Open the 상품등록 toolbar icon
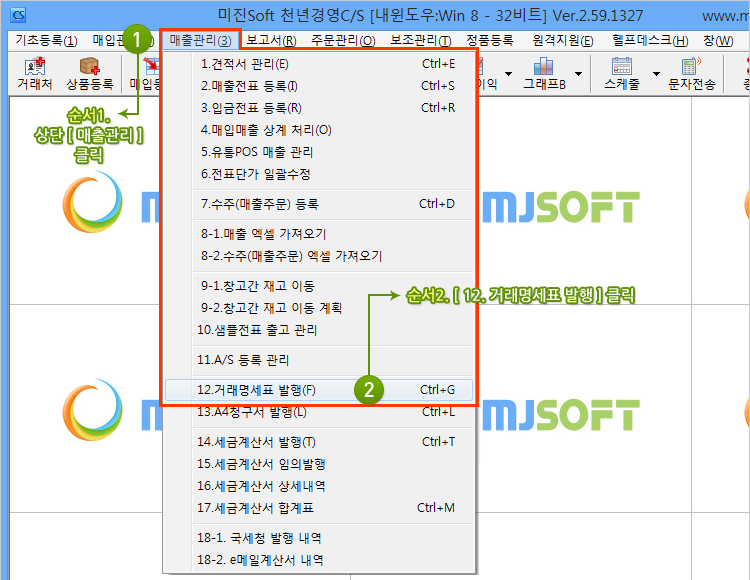750x580 pixels. [x=89, y=74]
